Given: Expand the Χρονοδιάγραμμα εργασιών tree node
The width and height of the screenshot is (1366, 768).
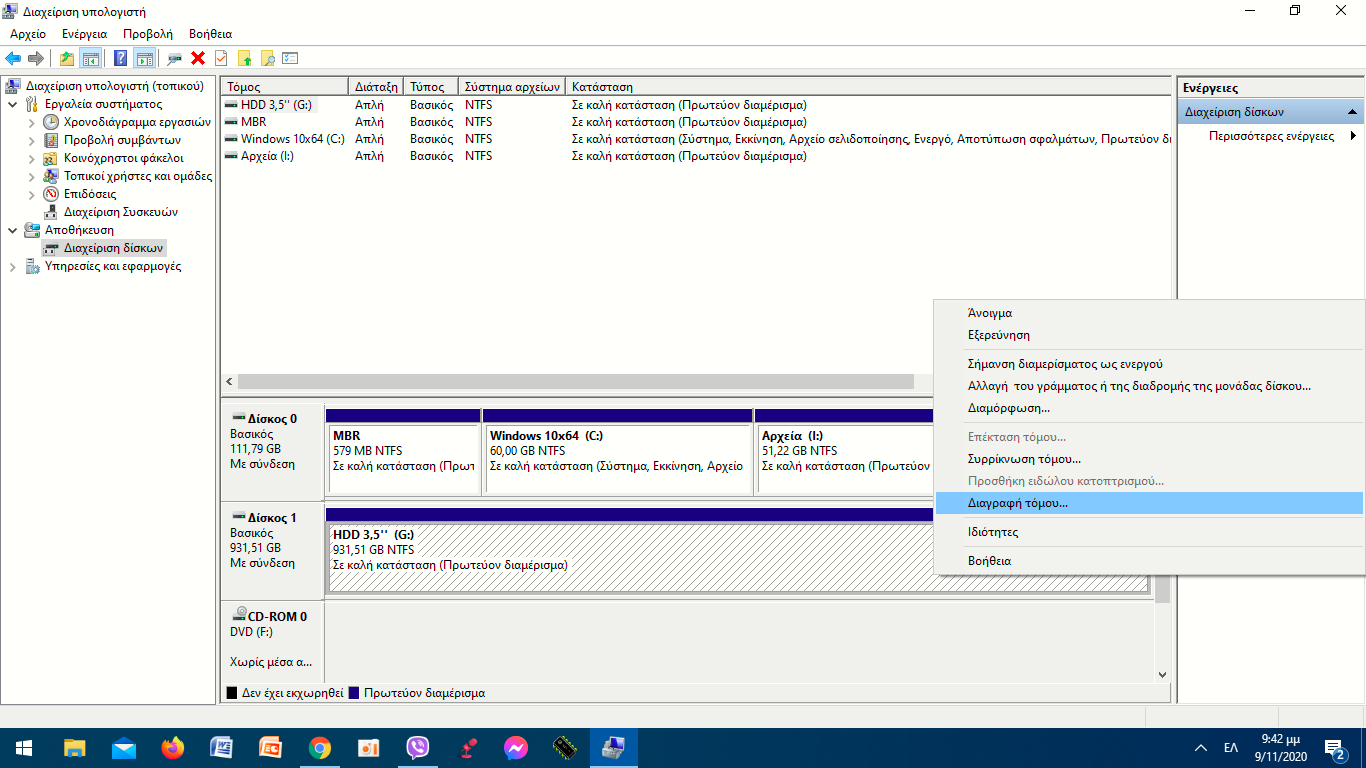Looking at the screenshot, I should click(x=31, y=122).
